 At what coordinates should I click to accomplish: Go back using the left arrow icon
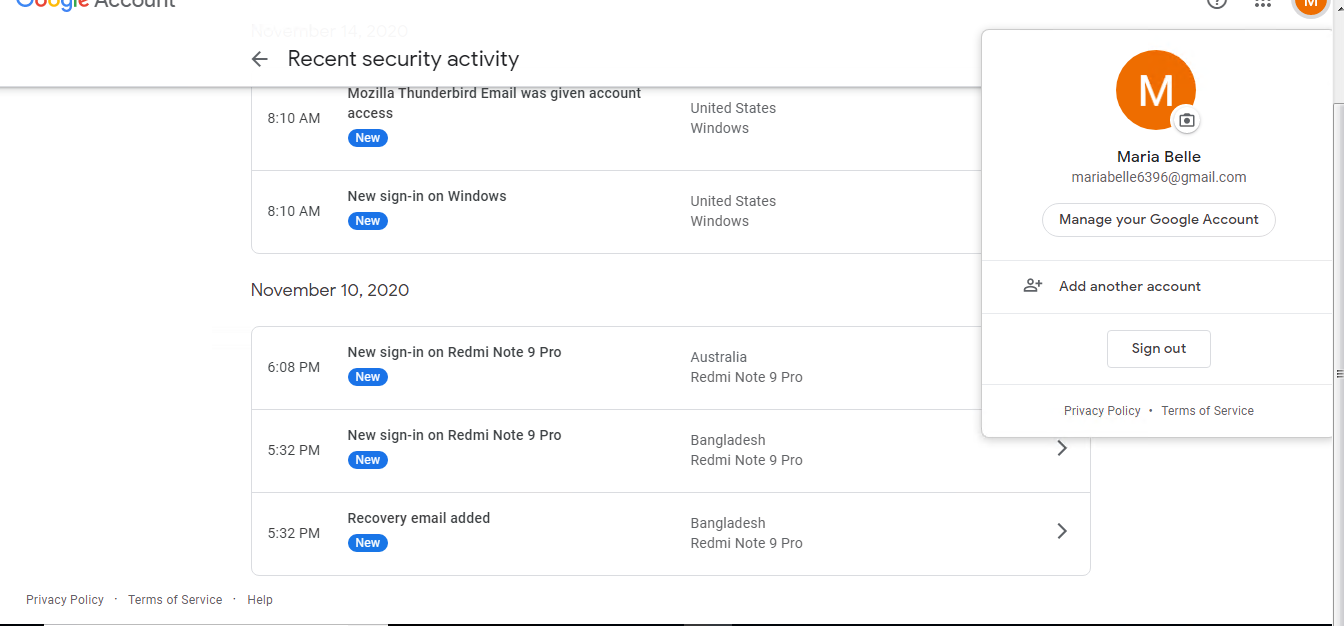click(260, 59)
